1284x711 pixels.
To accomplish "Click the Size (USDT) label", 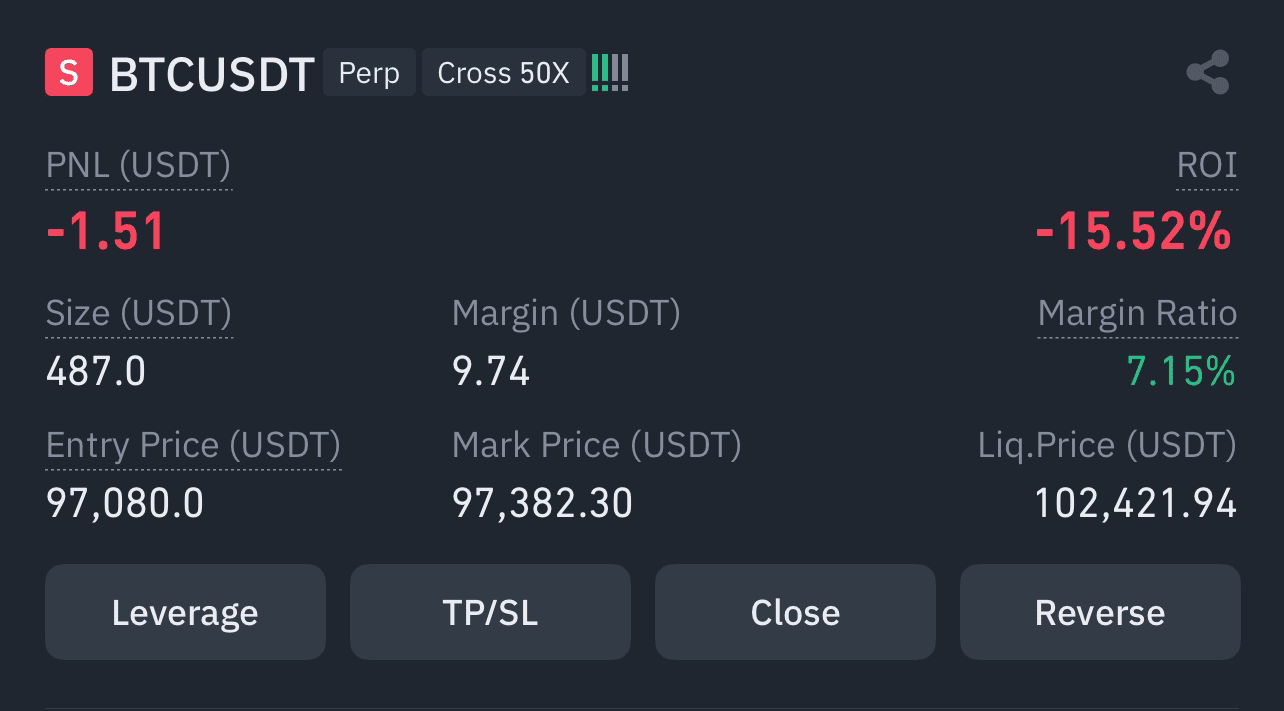I will [x=139, y=314].
